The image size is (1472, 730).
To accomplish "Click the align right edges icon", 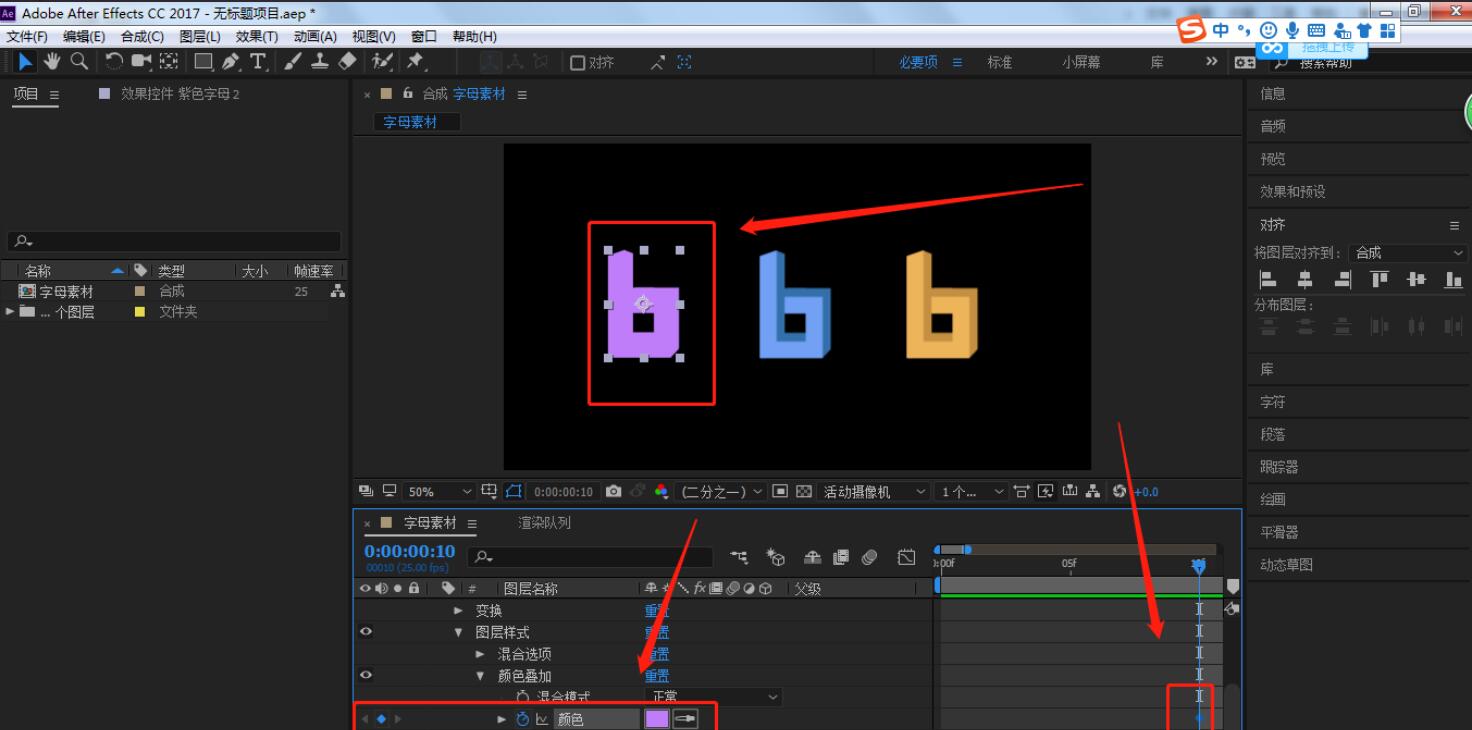I will [x=1342, y=280].
